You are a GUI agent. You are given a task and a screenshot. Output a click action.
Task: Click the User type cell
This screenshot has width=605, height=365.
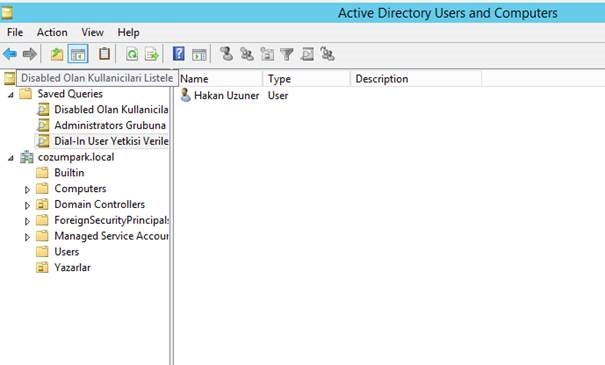pos(278,95)
